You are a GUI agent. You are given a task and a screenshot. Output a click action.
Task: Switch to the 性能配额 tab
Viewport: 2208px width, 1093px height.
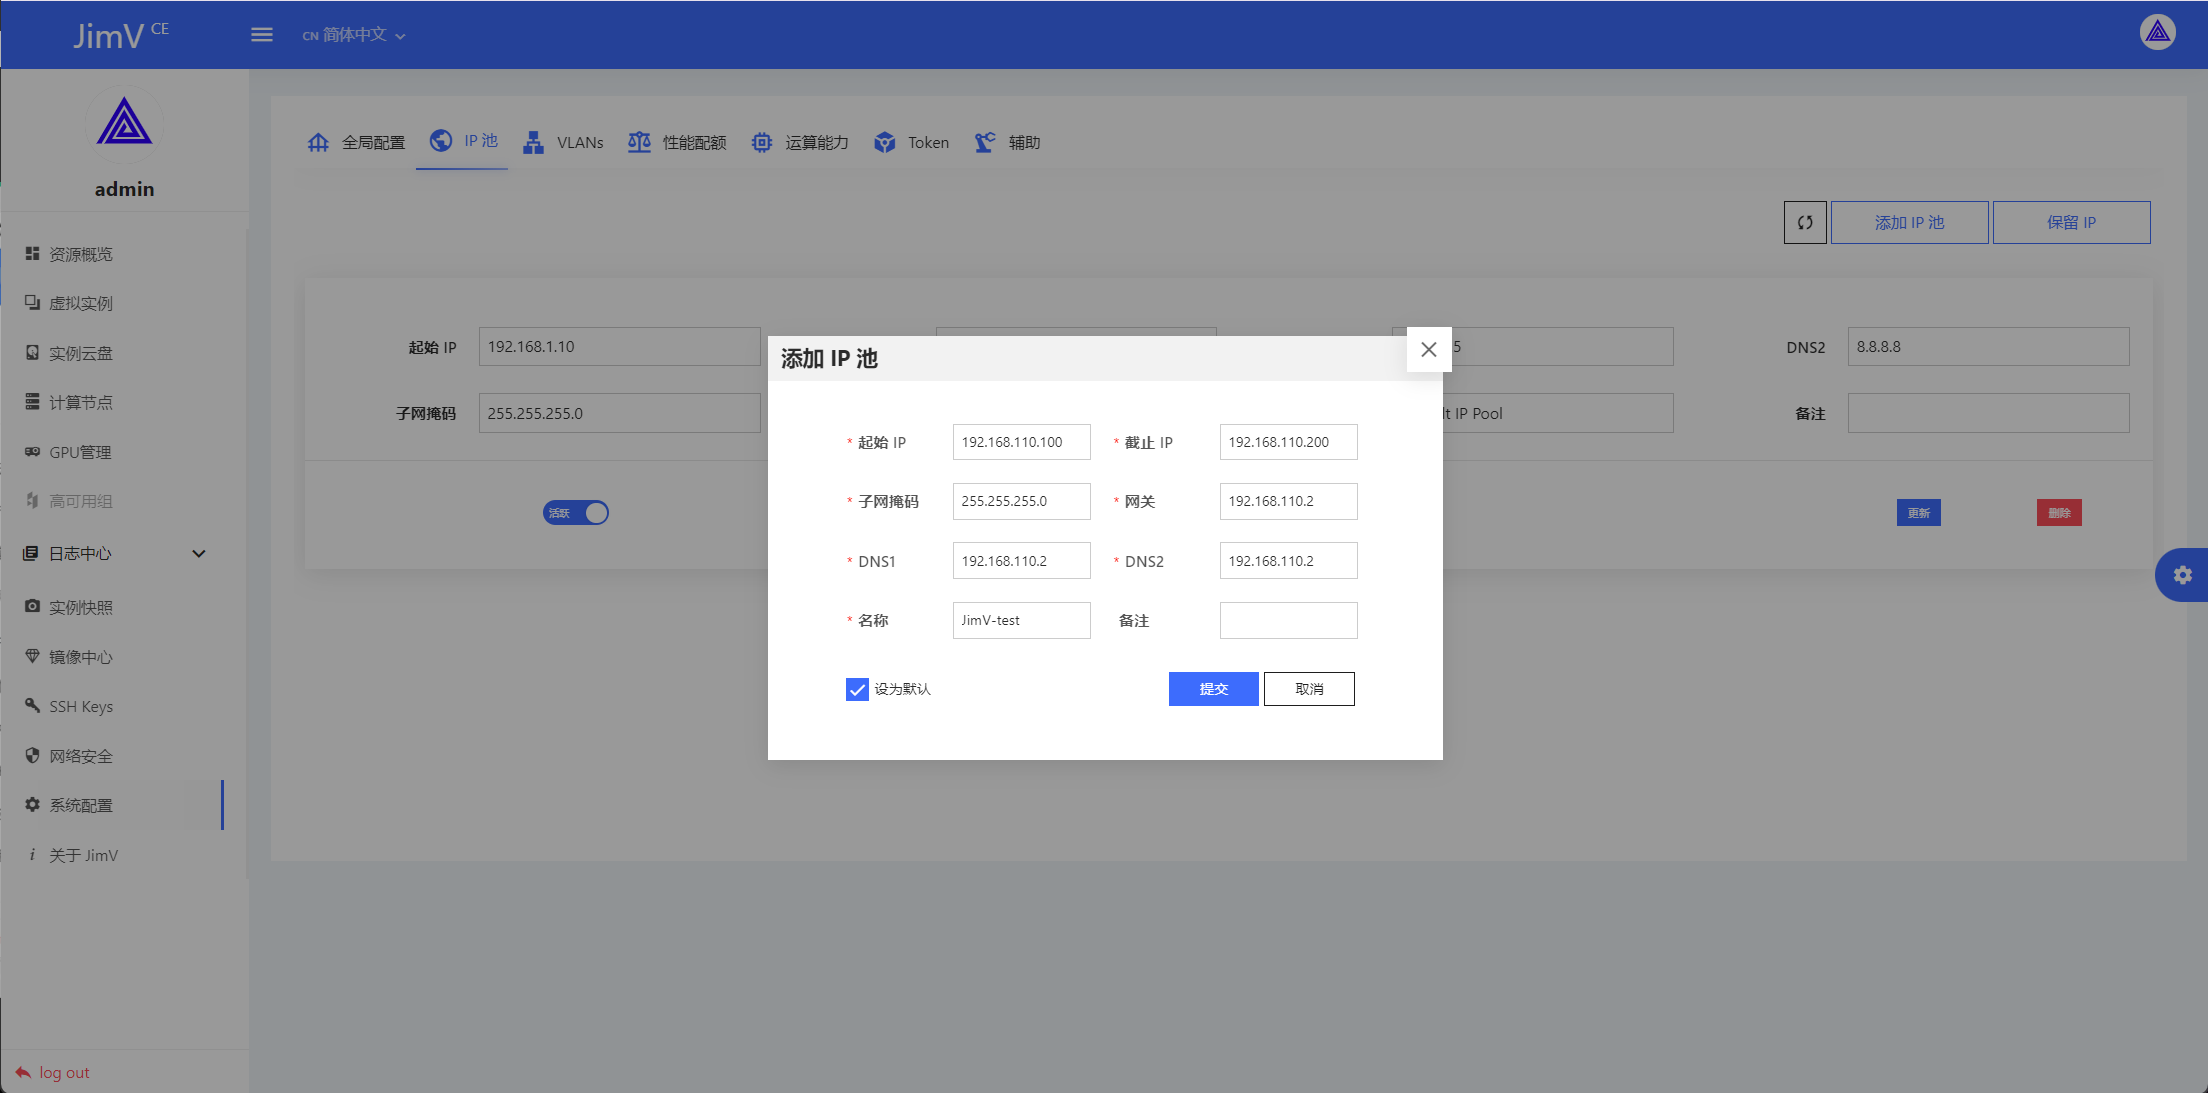(677, 142)
